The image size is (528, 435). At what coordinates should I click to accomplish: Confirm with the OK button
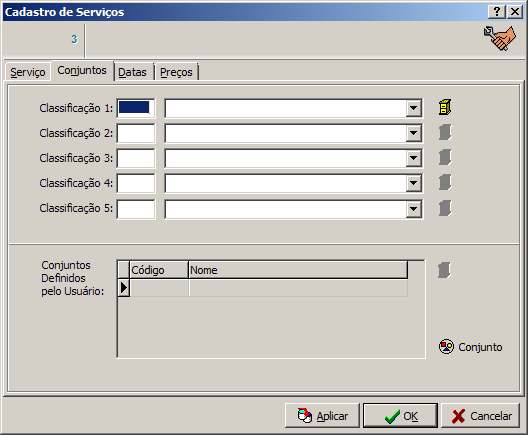coord(400,416)
